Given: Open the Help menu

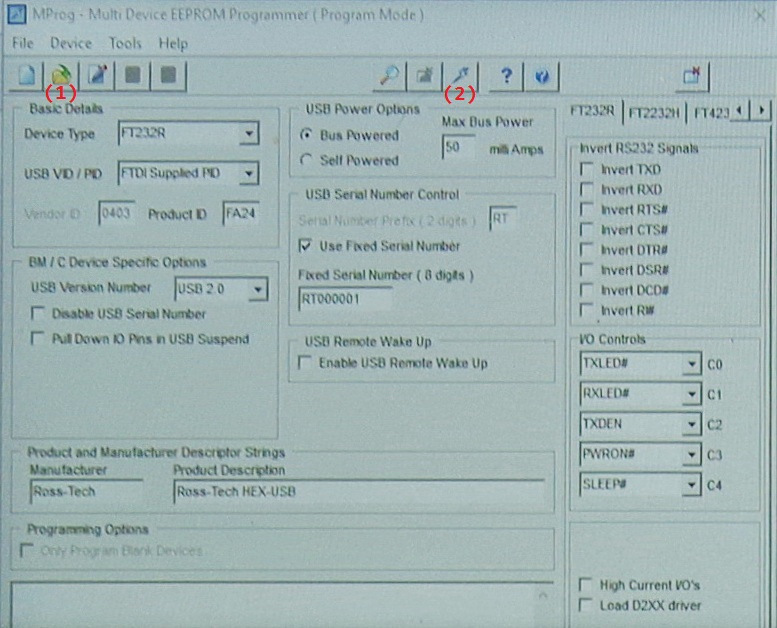Looking at the screenshot, I should 173,43.
